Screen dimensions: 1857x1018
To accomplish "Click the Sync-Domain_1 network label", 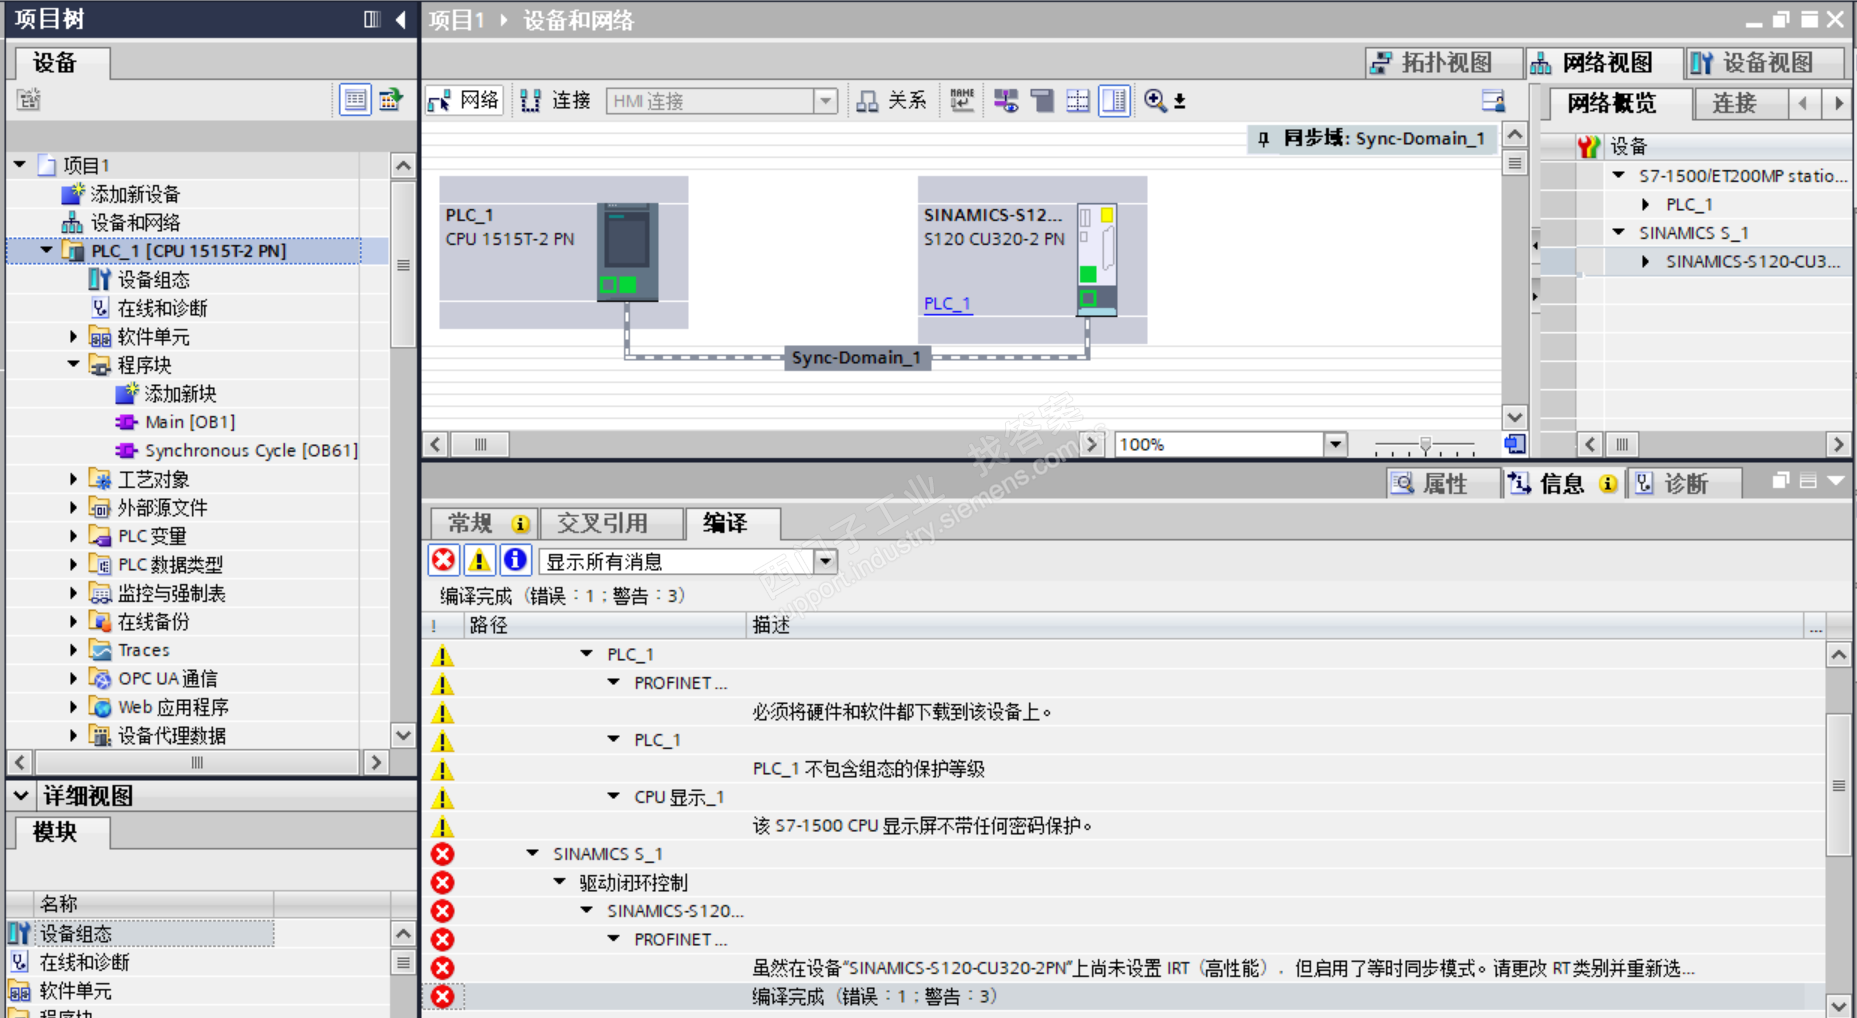I will coord(857,358).
